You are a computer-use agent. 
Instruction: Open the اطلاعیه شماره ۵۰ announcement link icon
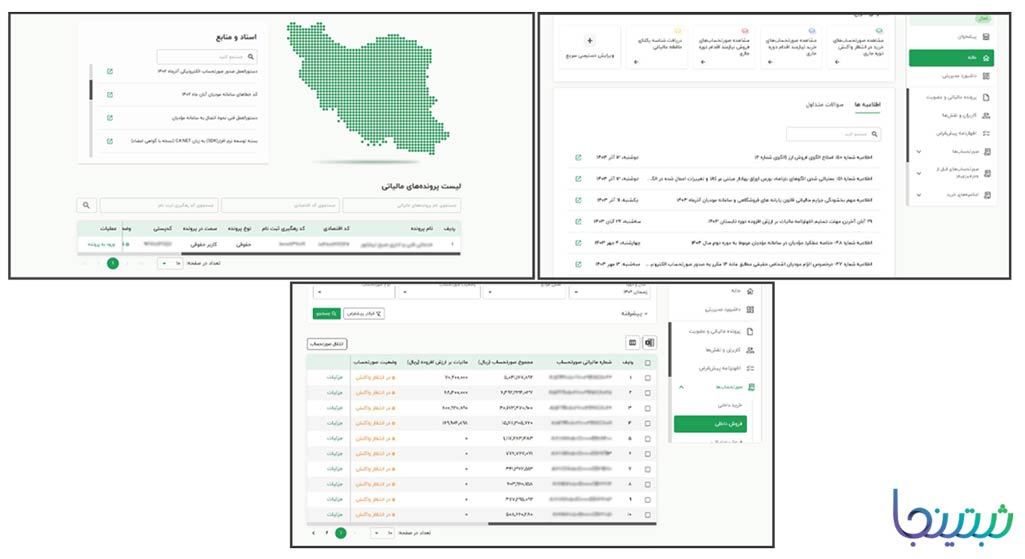(578, 158)
